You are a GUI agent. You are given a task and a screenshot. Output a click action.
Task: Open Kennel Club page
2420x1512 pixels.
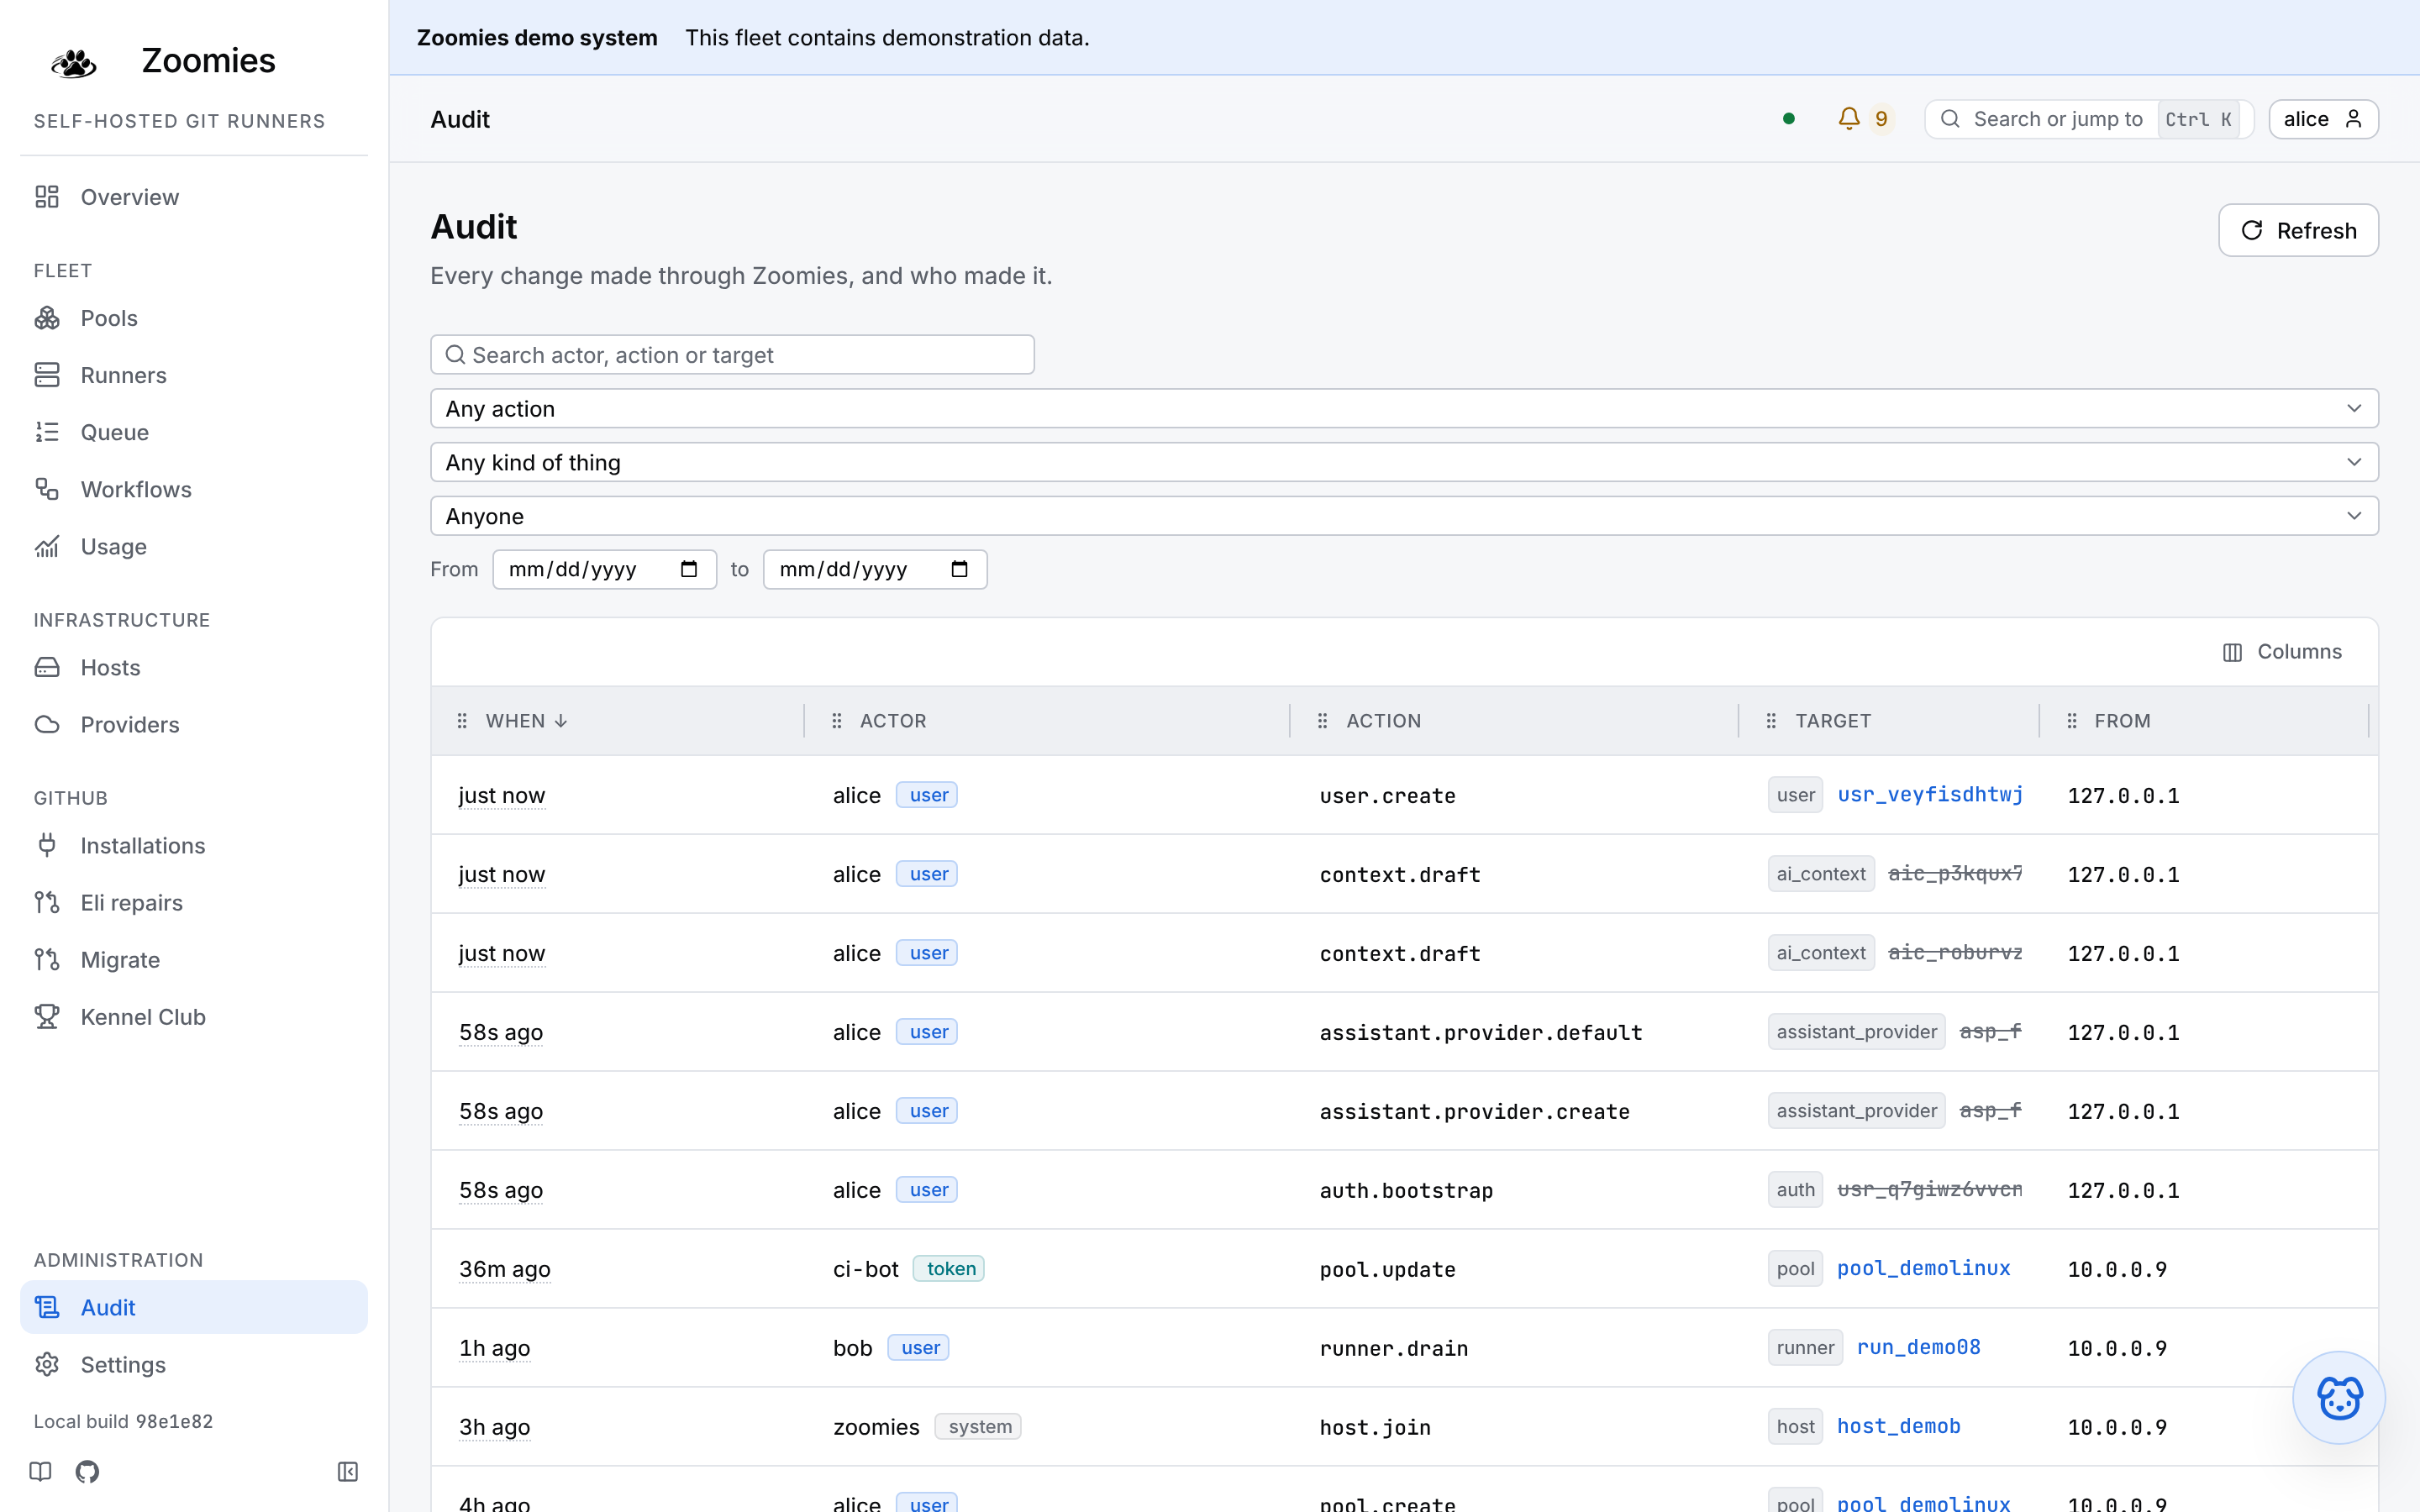(x=194, y=1016)
